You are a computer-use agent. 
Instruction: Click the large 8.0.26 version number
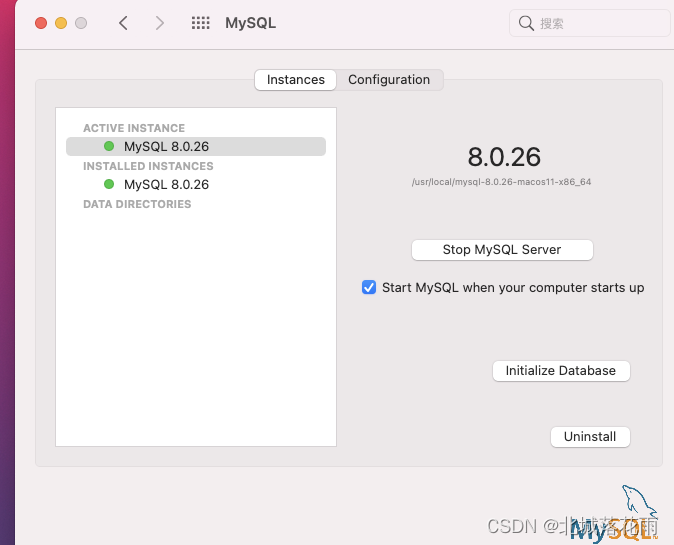pyautogui.click(x=504, y=157)
